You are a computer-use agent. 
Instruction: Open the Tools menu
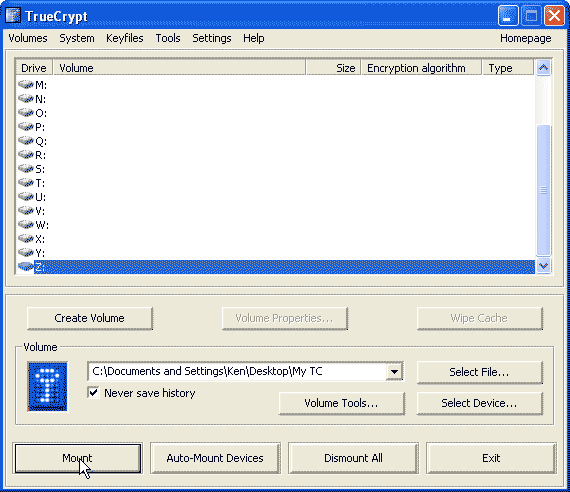pyautogui.click(x=168, y=38)
